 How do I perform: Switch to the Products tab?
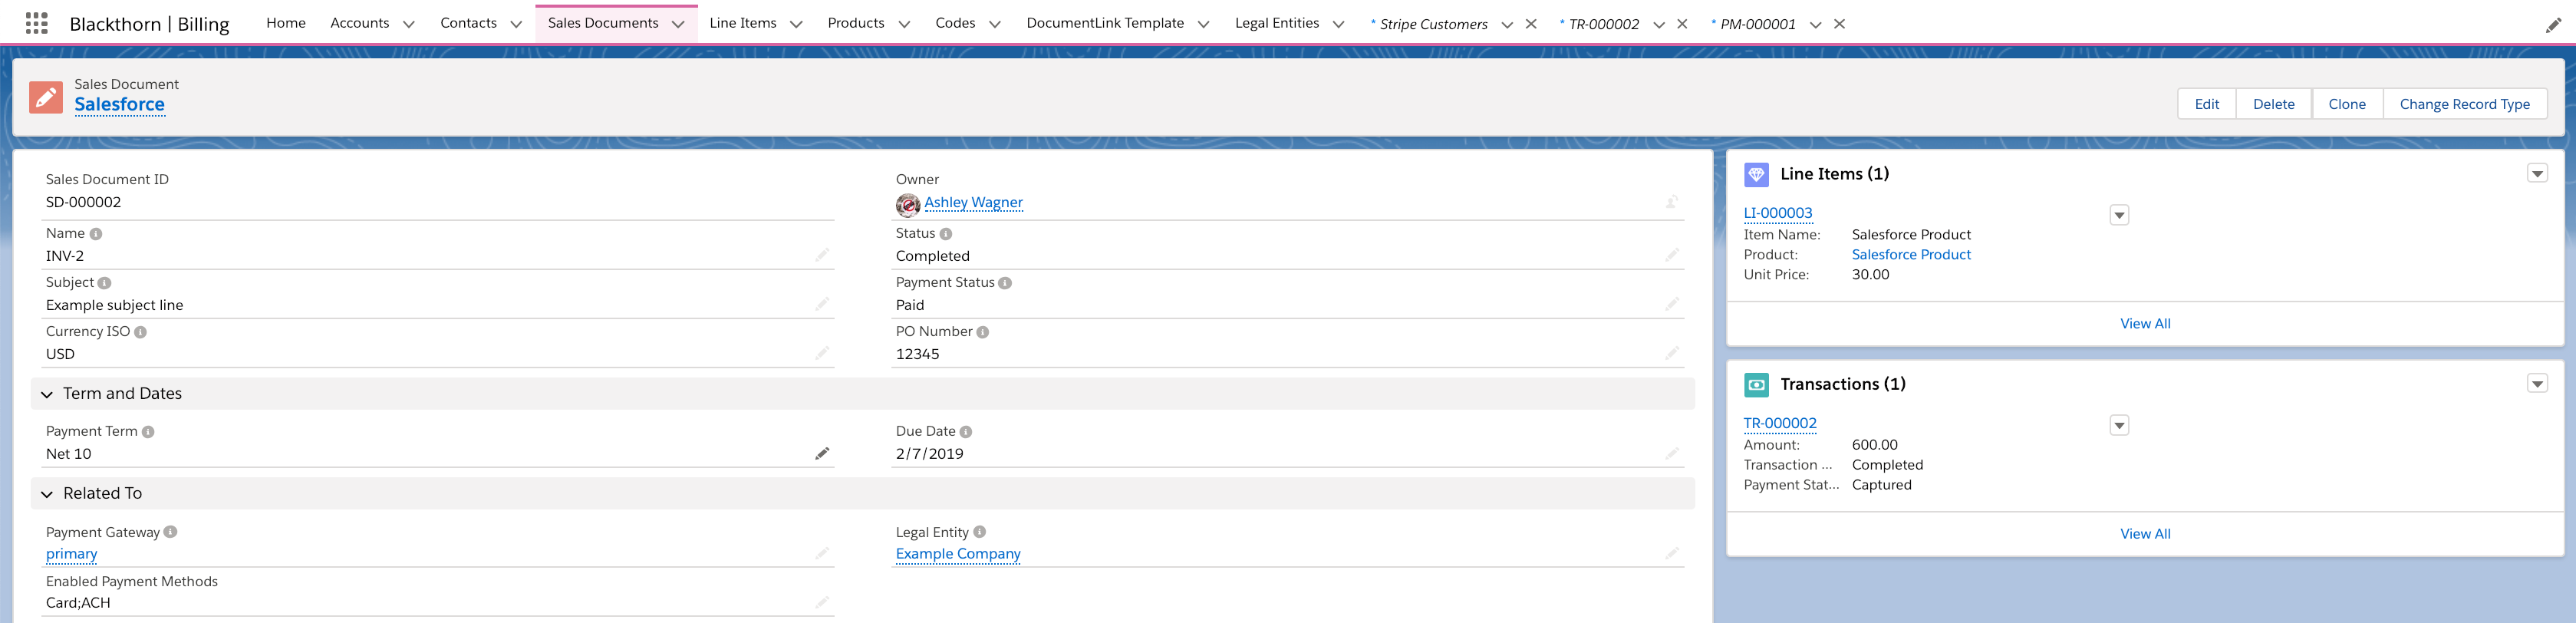[856, 23]
